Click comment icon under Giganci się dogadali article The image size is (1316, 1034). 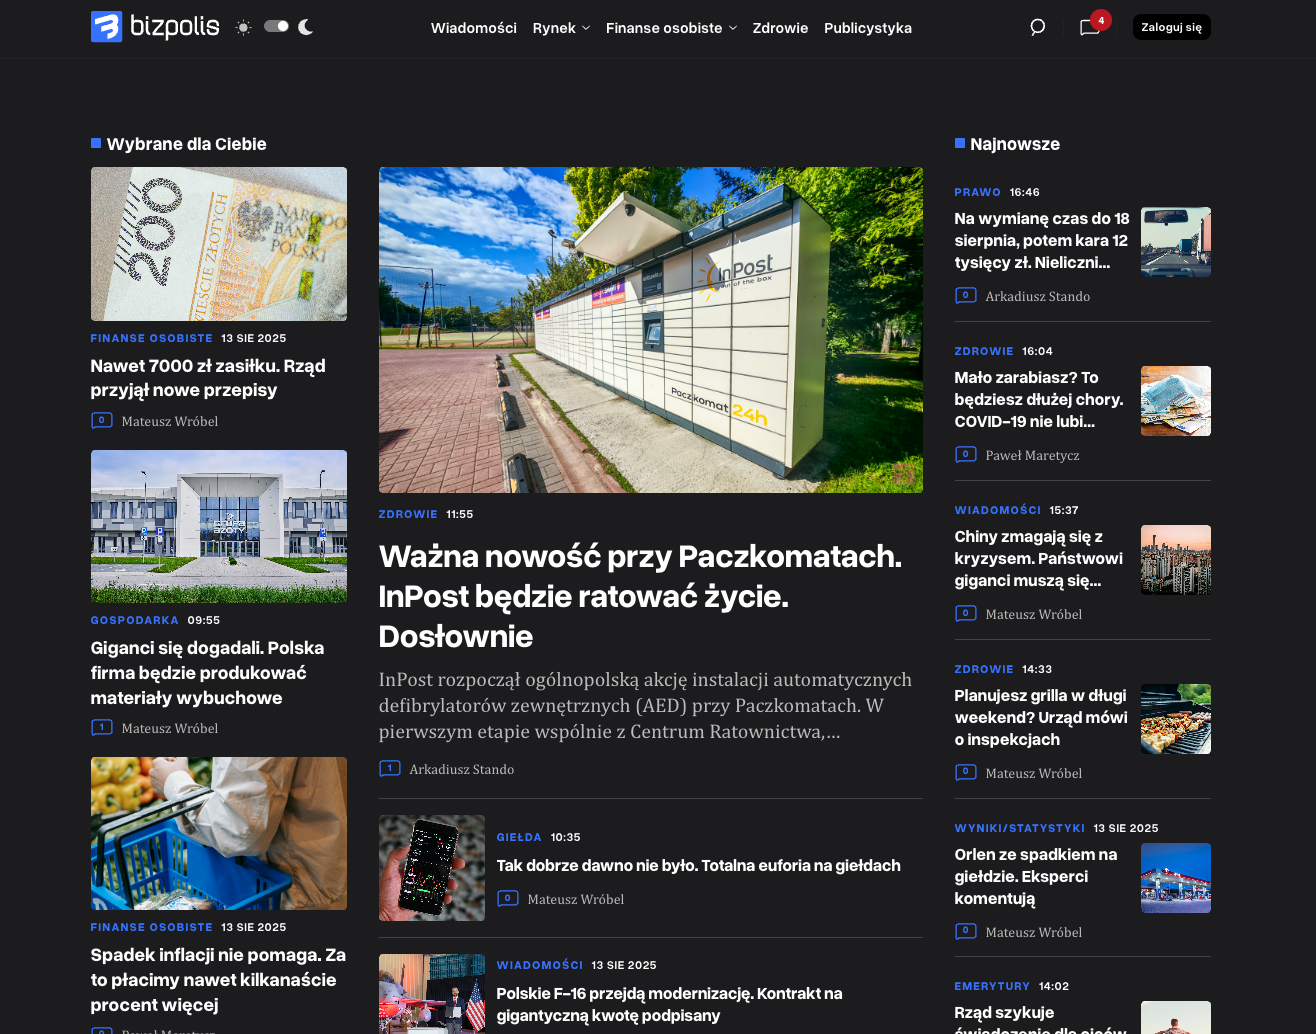tap(102, 727)
